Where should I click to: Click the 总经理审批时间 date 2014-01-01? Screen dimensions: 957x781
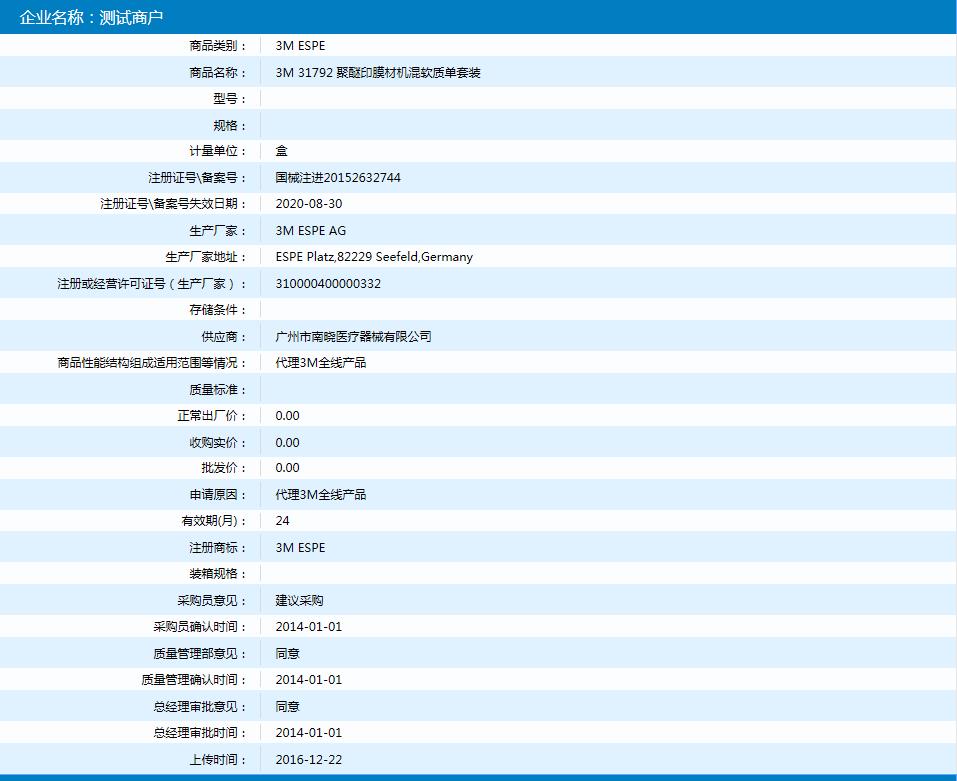click(x=309, y=733)
